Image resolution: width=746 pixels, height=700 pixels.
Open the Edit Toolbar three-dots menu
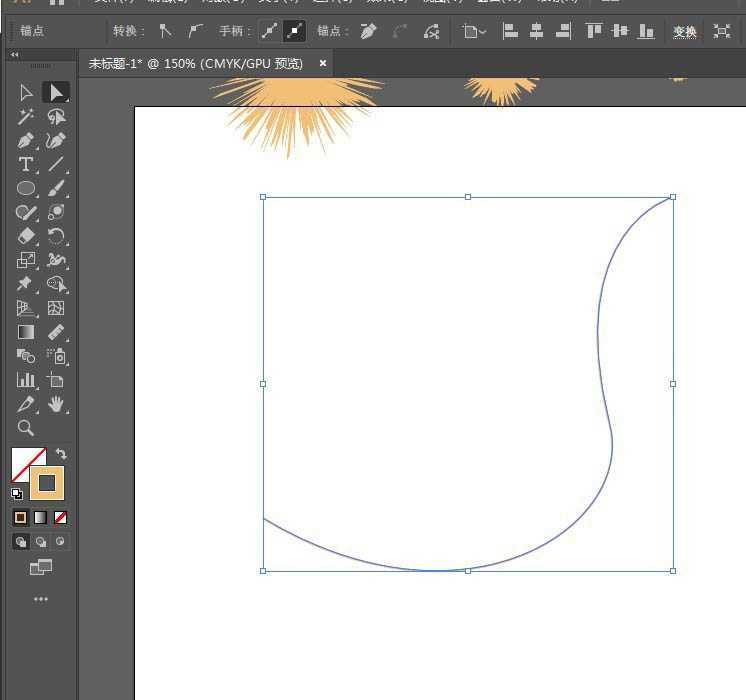pos(41,600)
